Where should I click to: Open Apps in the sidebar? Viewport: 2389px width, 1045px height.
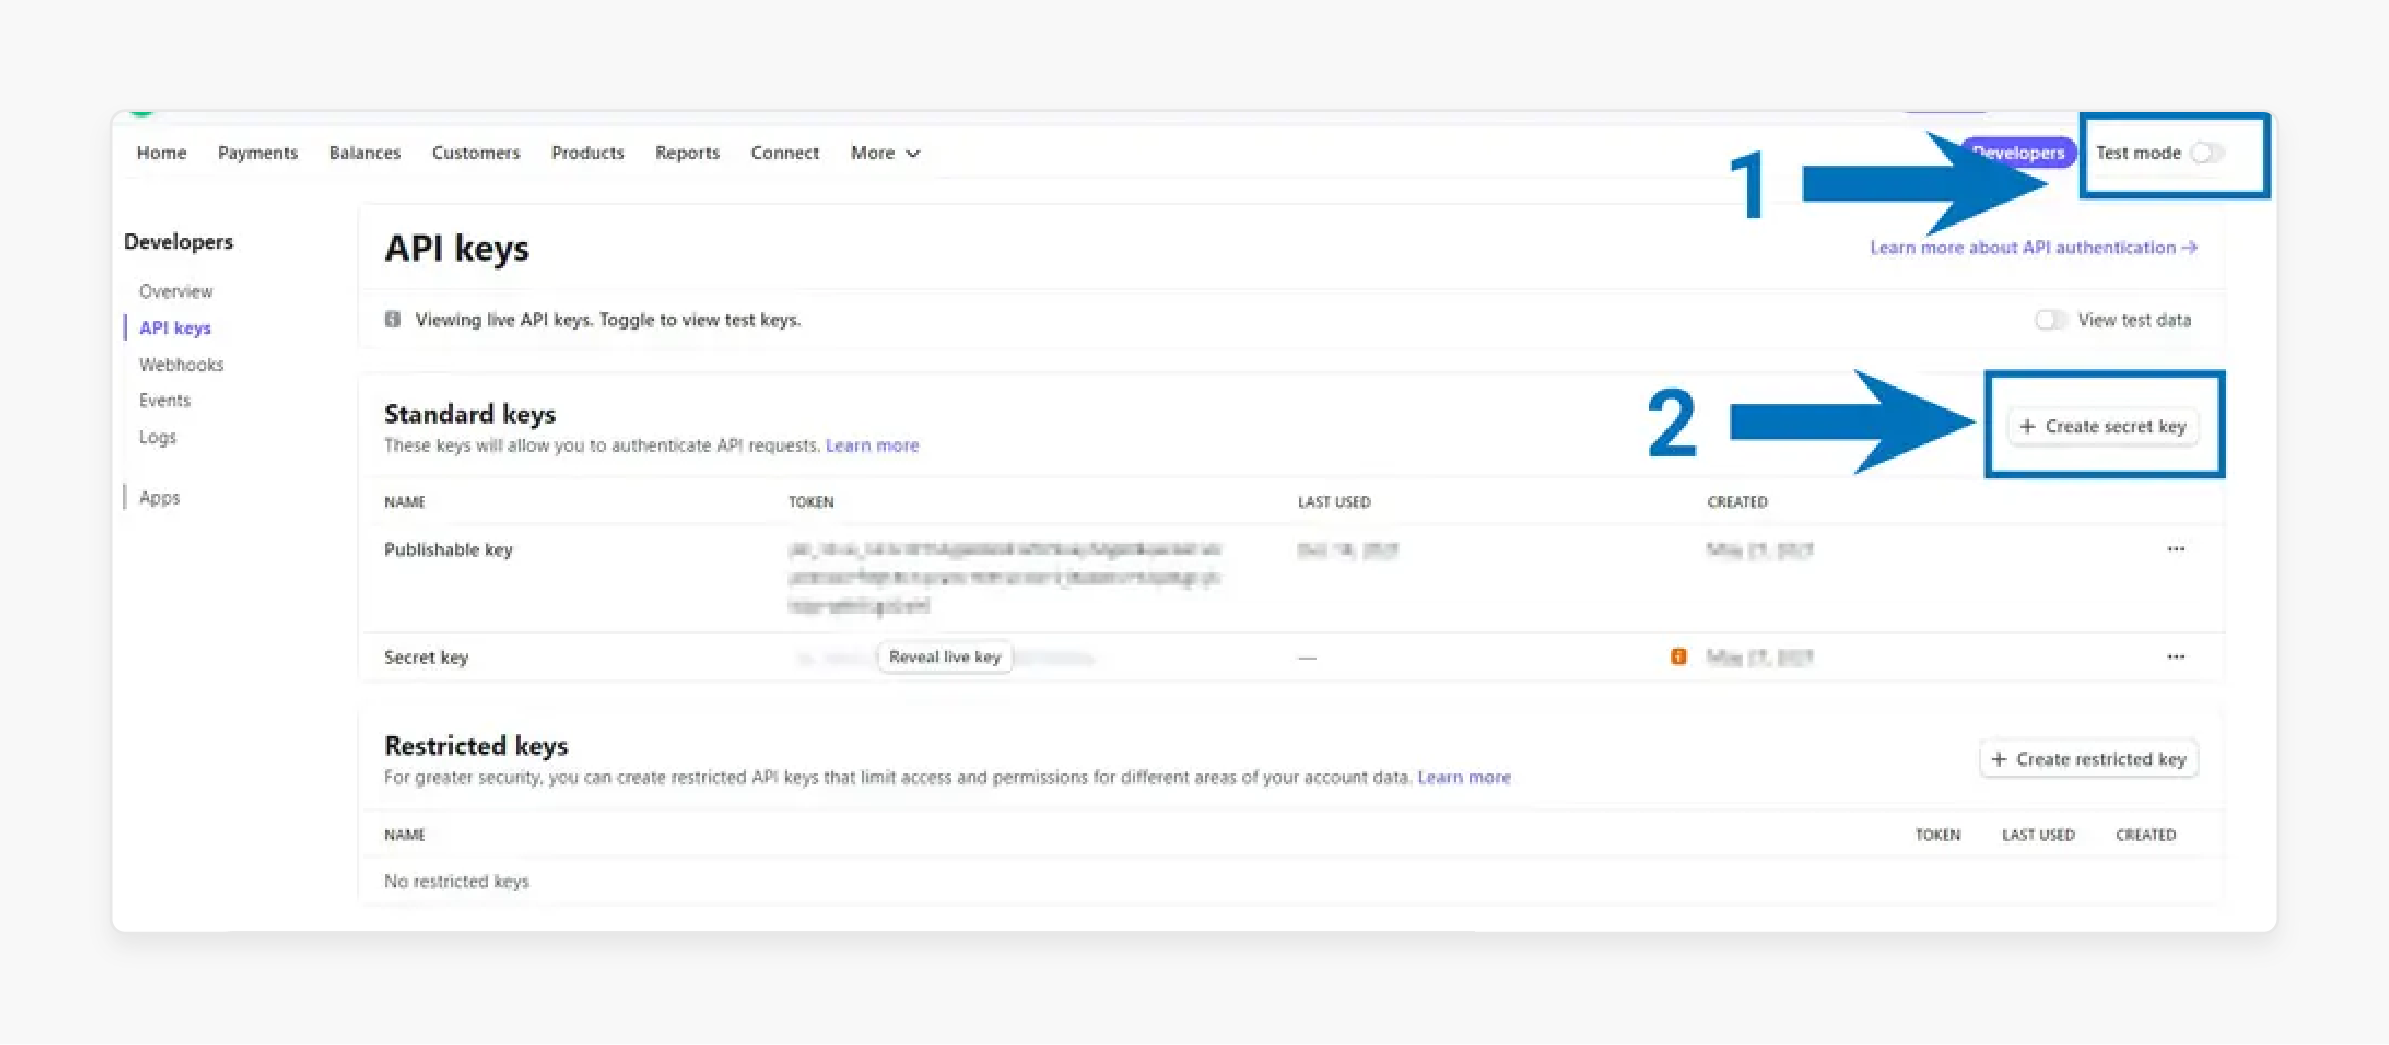(x=159, y=498)
